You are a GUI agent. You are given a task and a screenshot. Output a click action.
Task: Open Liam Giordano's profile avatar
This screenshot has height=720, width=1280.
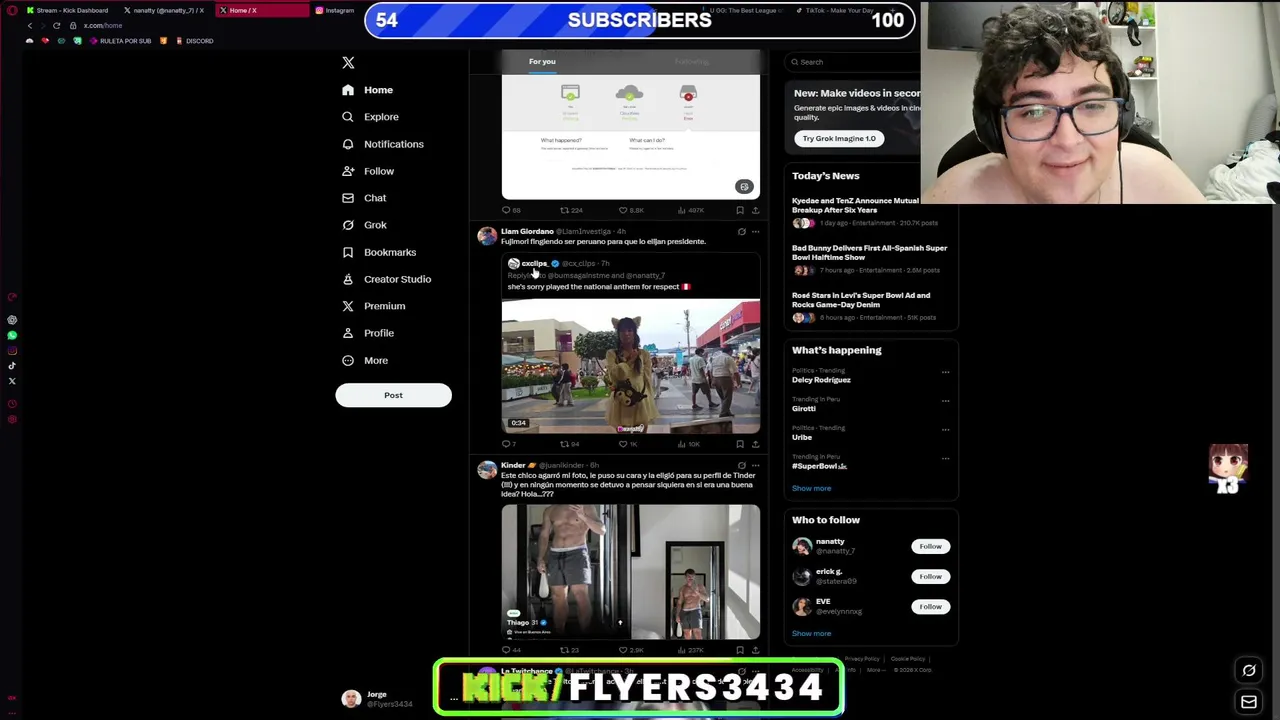[487, 236]
